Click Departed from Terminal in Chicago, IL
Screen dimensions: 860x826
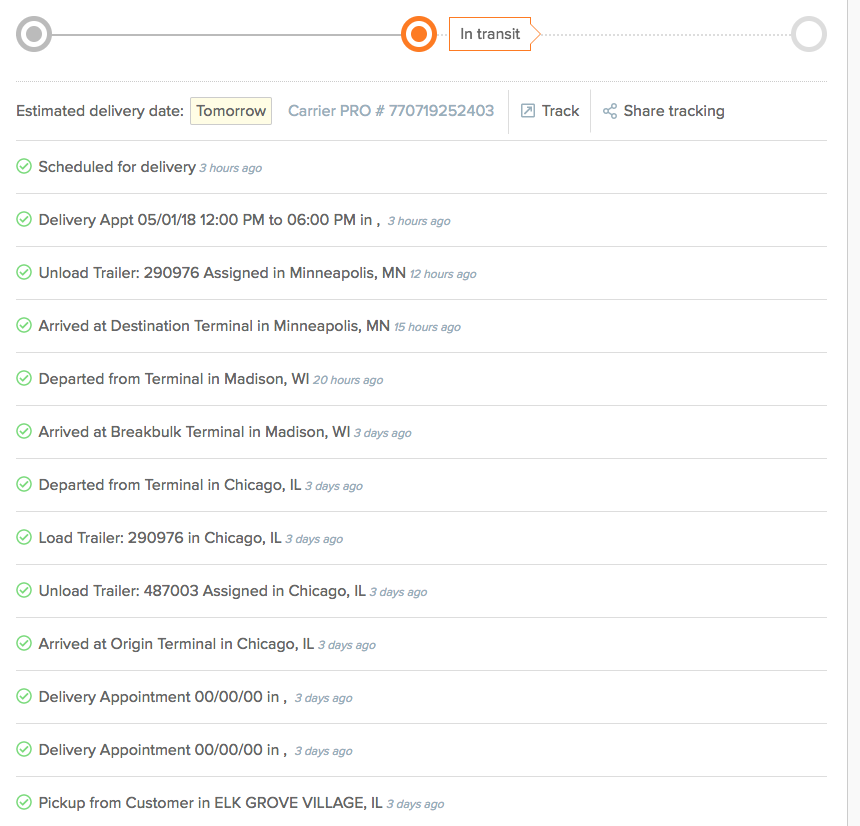170,485
